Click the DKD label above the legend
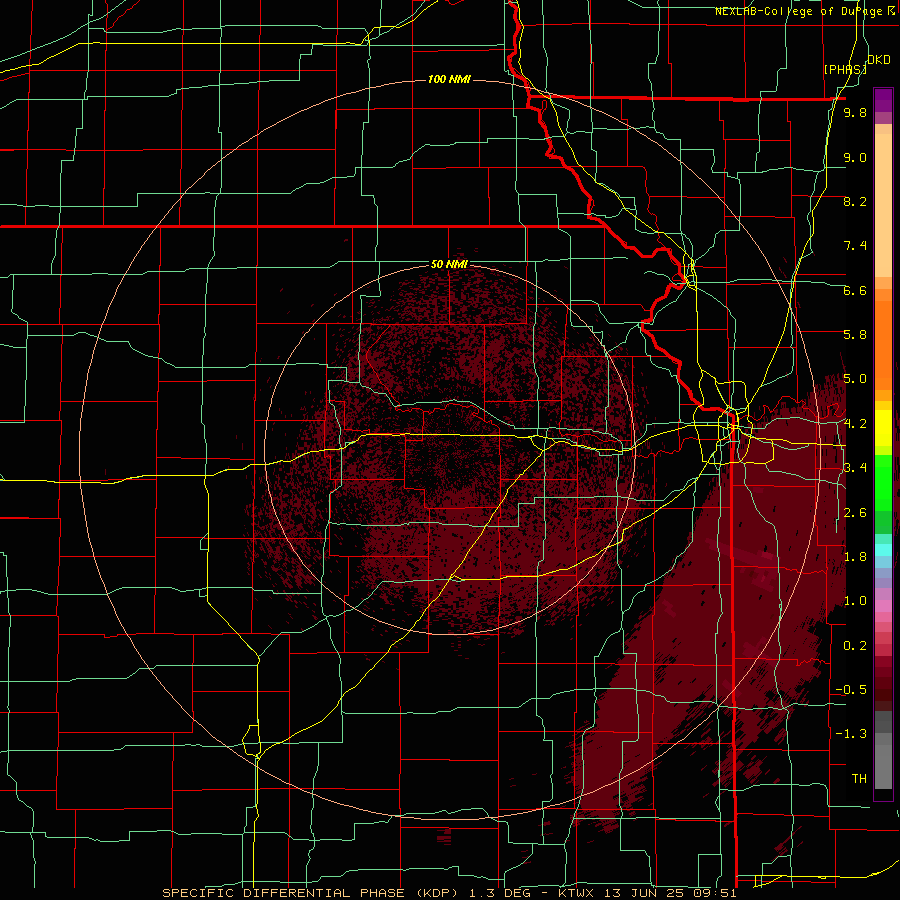 (x=879, y=60)
